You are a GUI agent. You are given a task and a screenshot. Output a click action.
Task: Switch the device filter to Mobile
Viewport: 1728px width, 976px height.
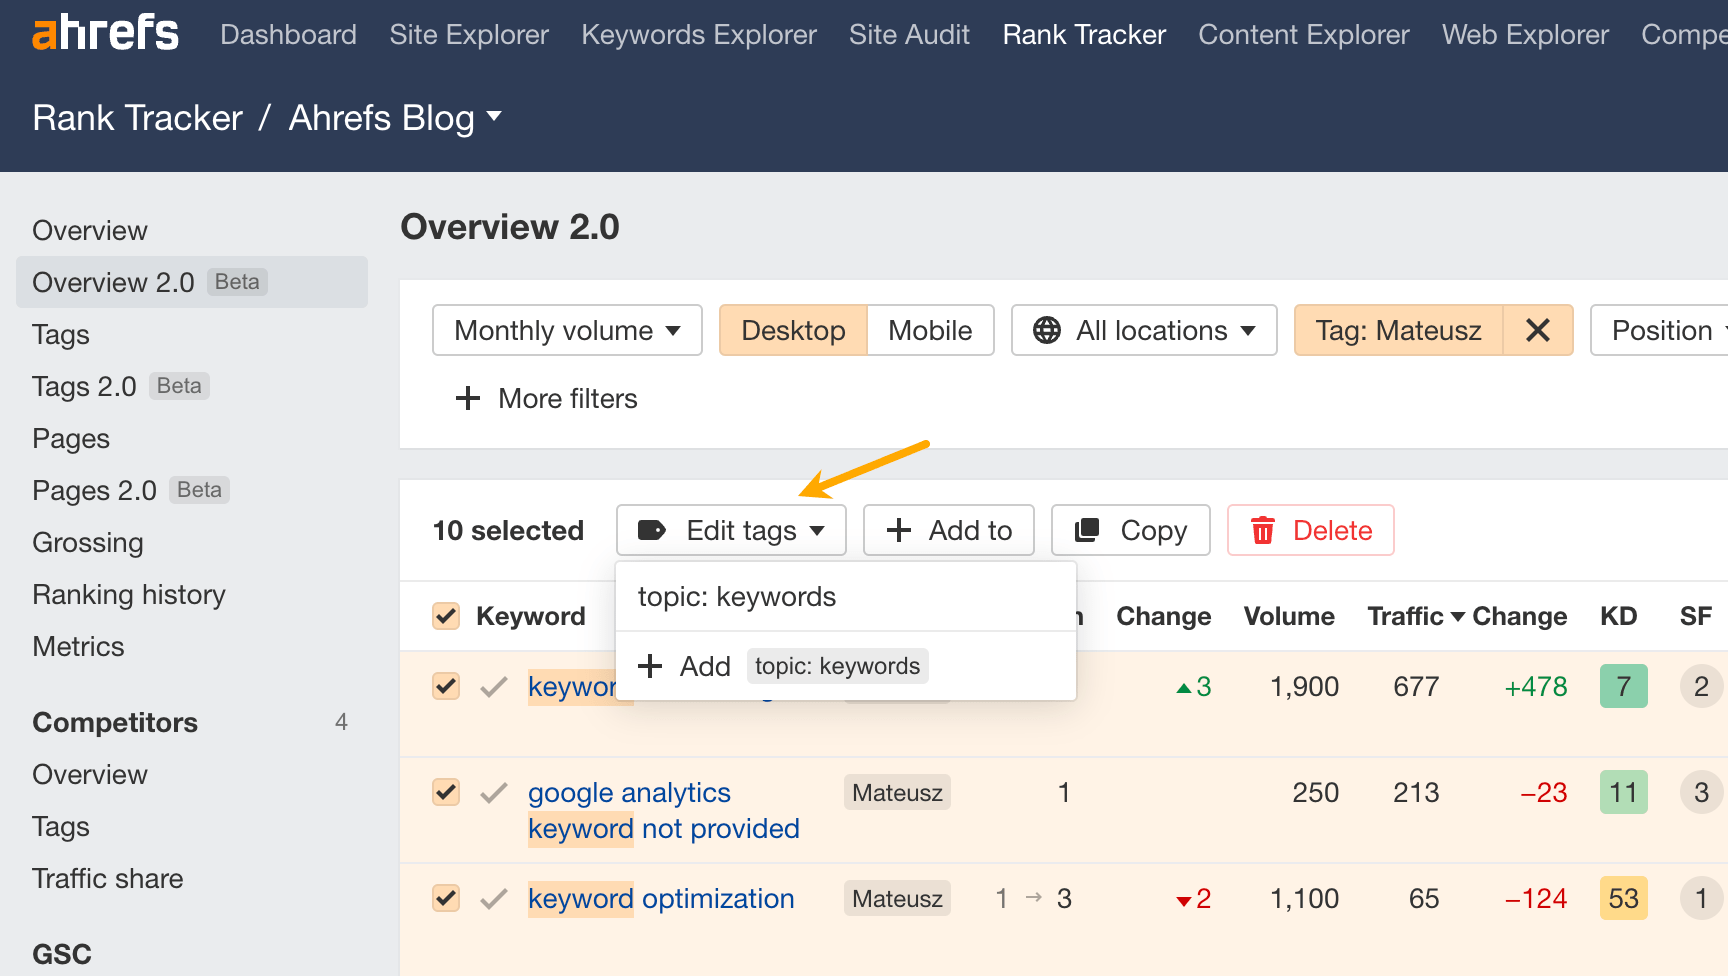929,330
